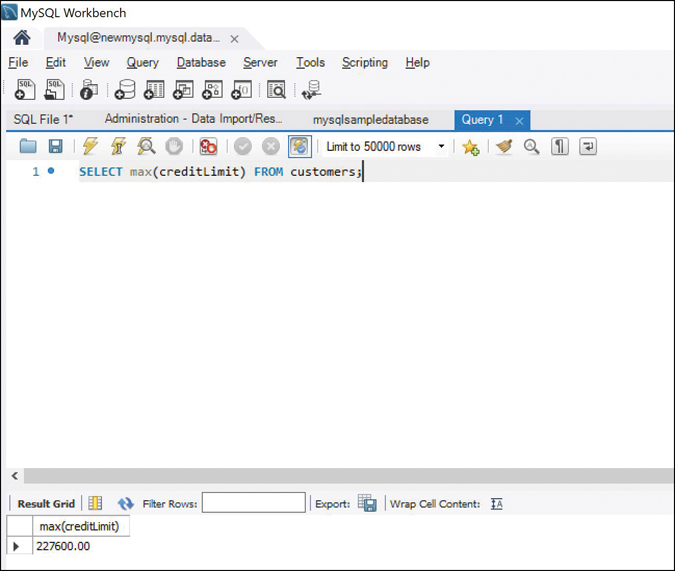This screenshot has width=675, height=571.
Task: Create a new schema icon
Action: tap(125, 90)
